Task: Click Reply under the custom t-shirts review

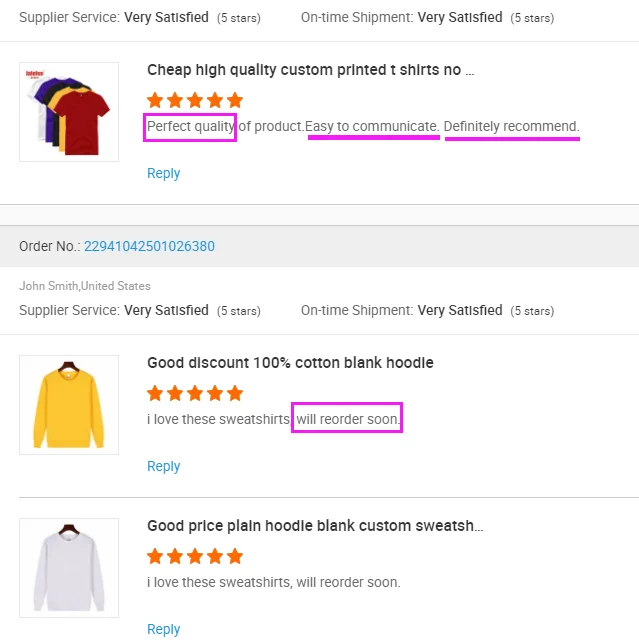Action: point(163,173)
